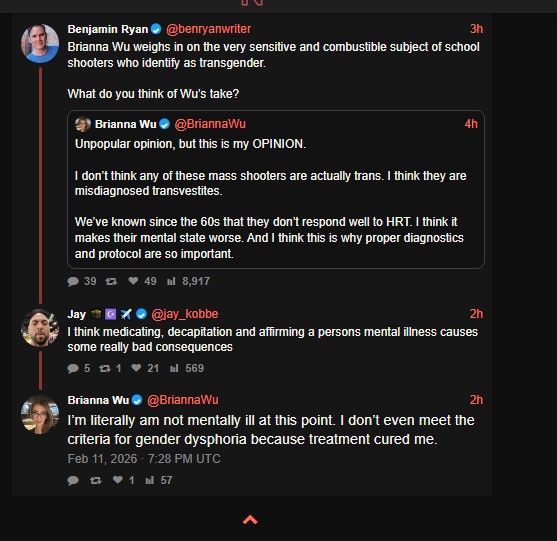
Task: Open the quoted Brianna Wu tweet box
Action: point(276,189)
